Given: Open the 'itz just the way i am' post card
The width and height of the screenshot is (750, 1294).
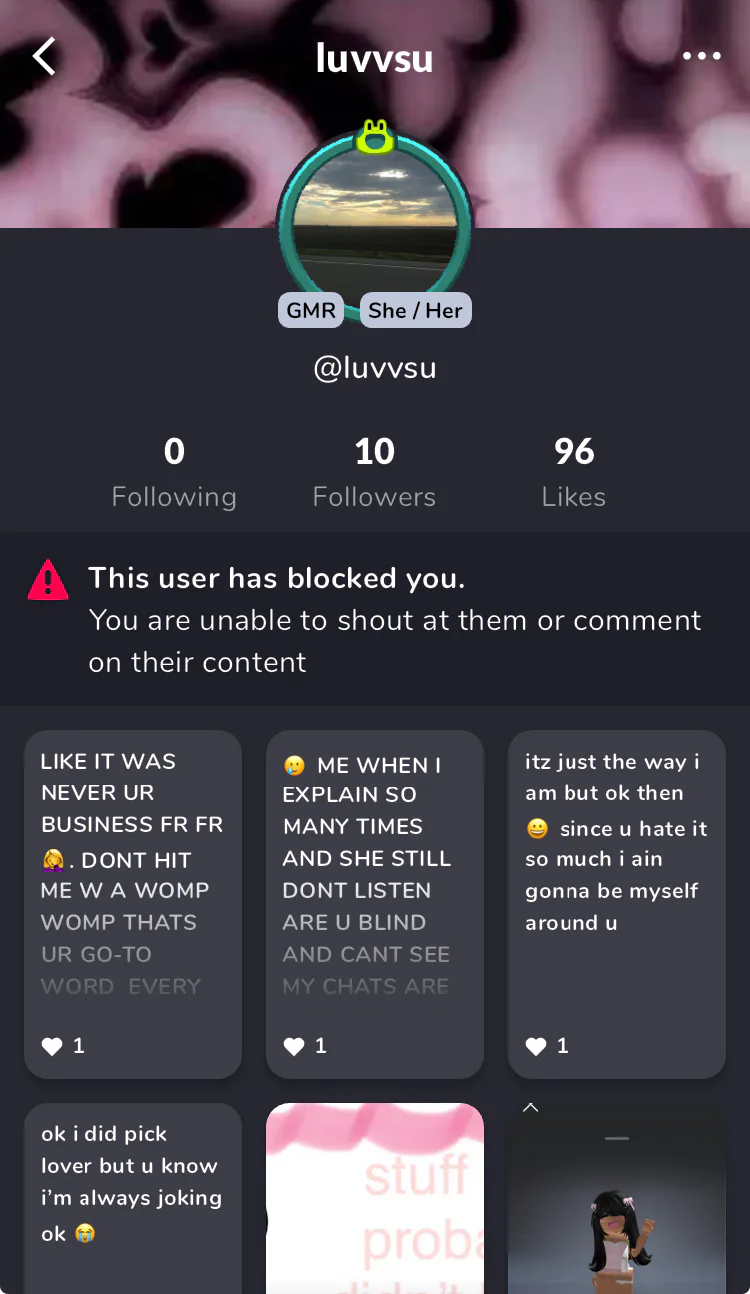Looking at the screenshot, I should pyautogui.click(x=617, y=904).
